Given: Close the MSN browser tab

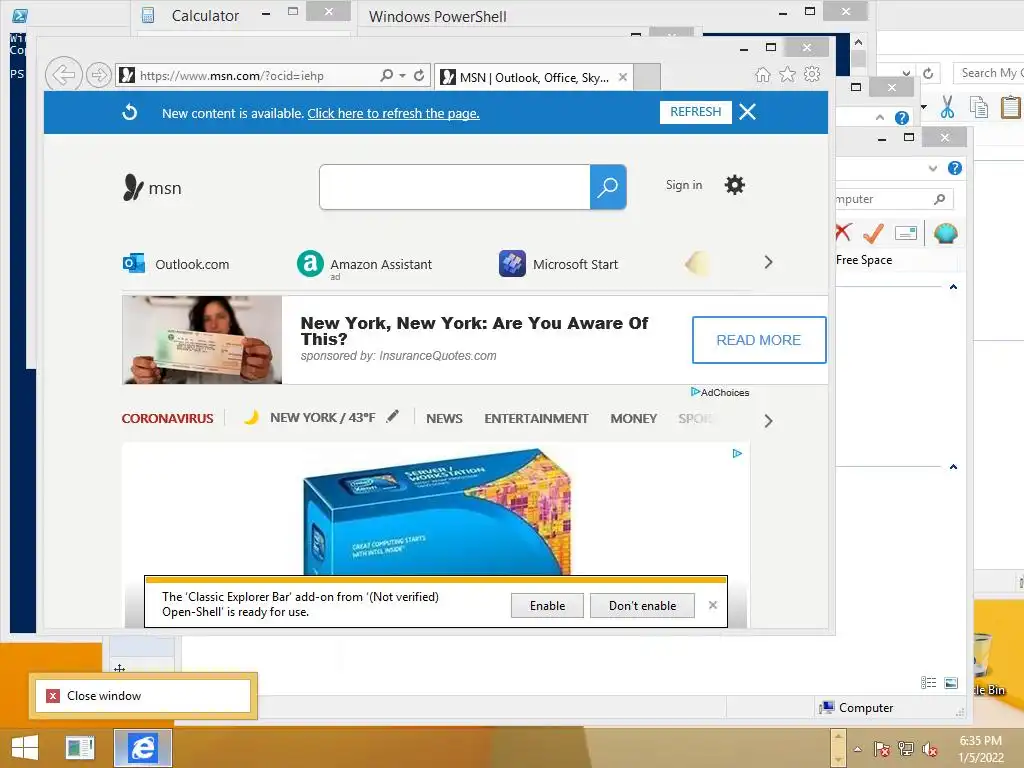Looking at the screenshot, I should pos(623,77).
